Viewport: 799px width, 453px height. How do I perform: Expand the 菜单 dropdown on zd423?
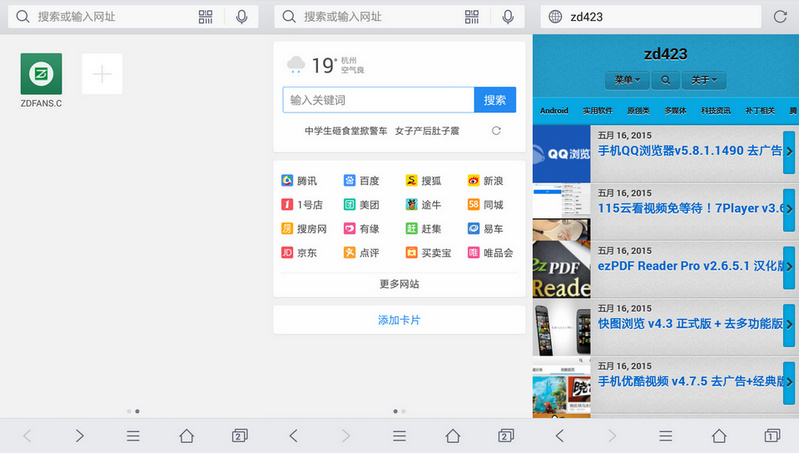628,80
